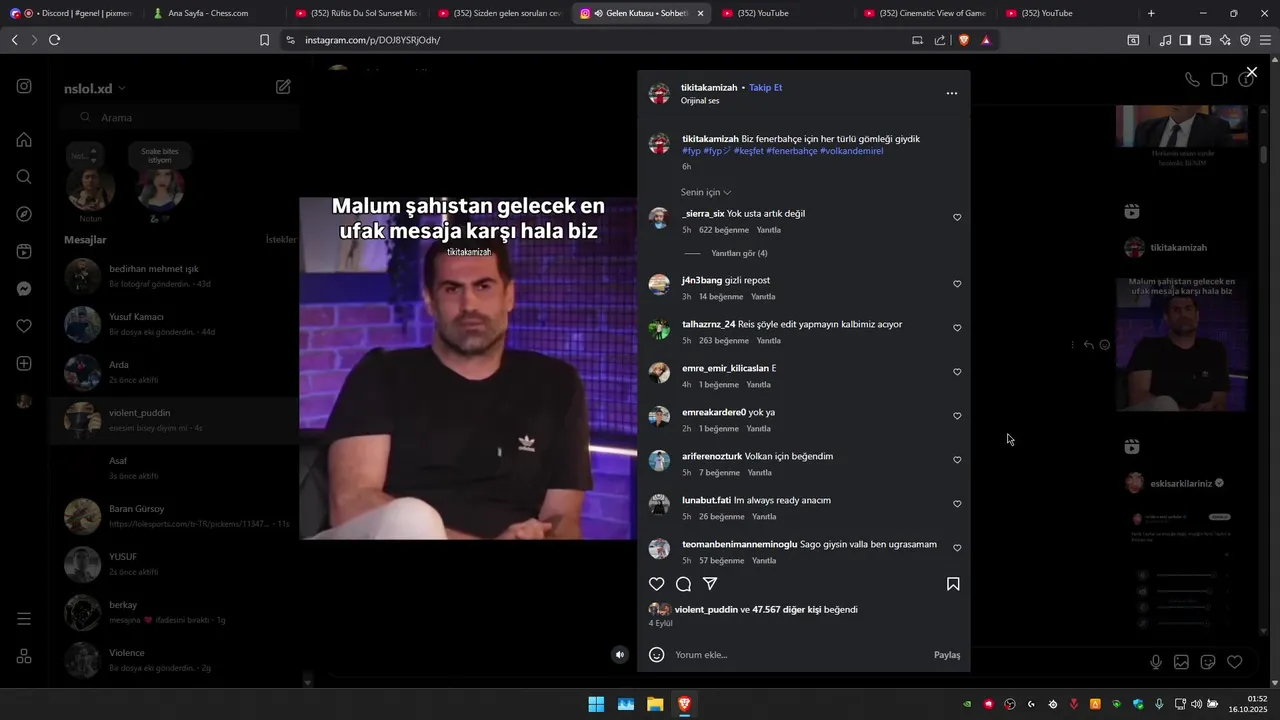Open the shared reel thumbnail in chat
The height and width of the screenshot is (720, 1280).
point(1181,344)
